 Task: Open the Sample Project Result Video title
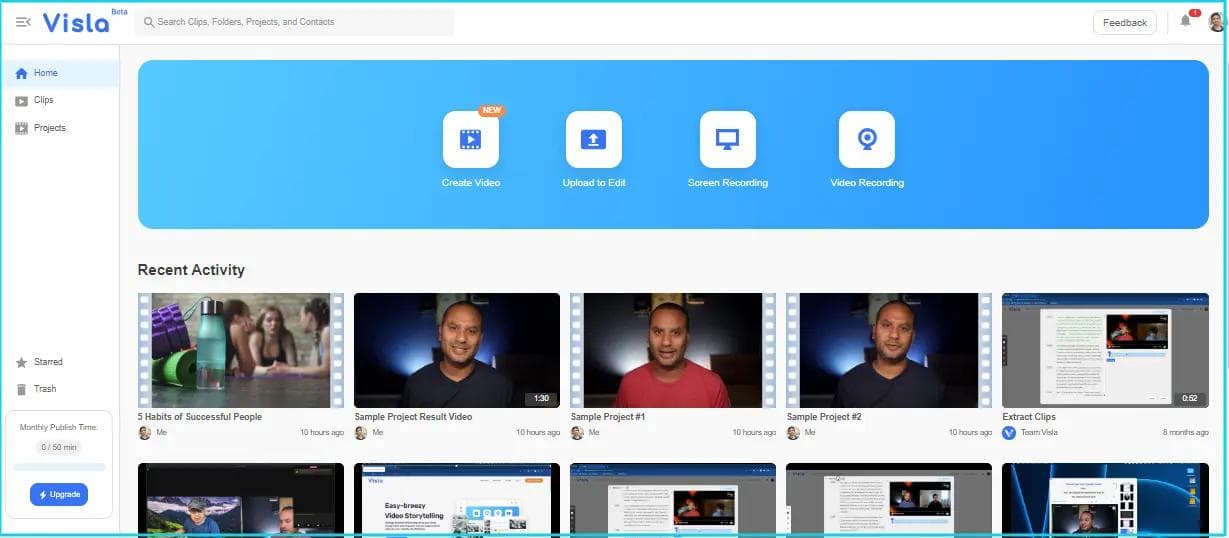(413, 417)
